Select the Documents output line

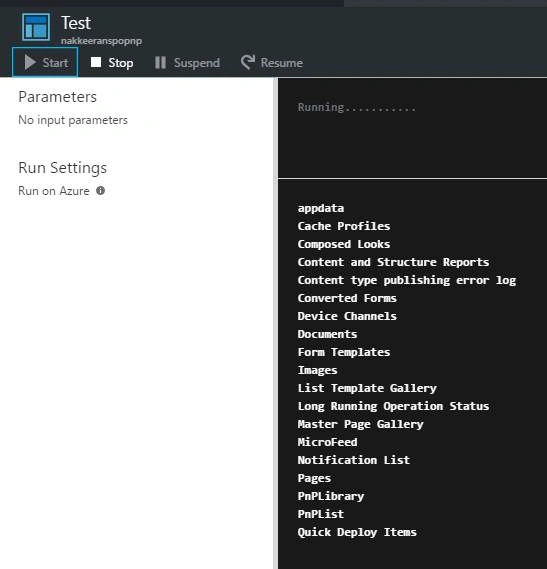pos(327,334)
